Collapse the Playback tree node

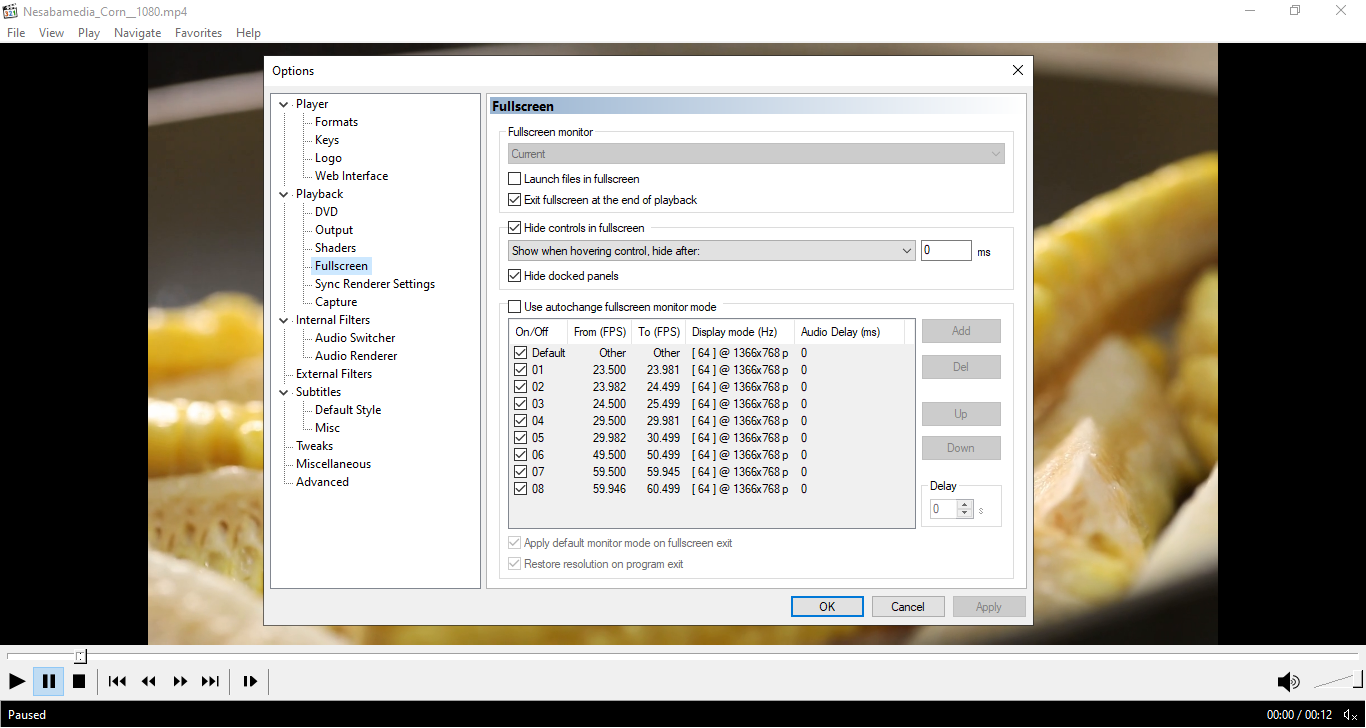284,195
